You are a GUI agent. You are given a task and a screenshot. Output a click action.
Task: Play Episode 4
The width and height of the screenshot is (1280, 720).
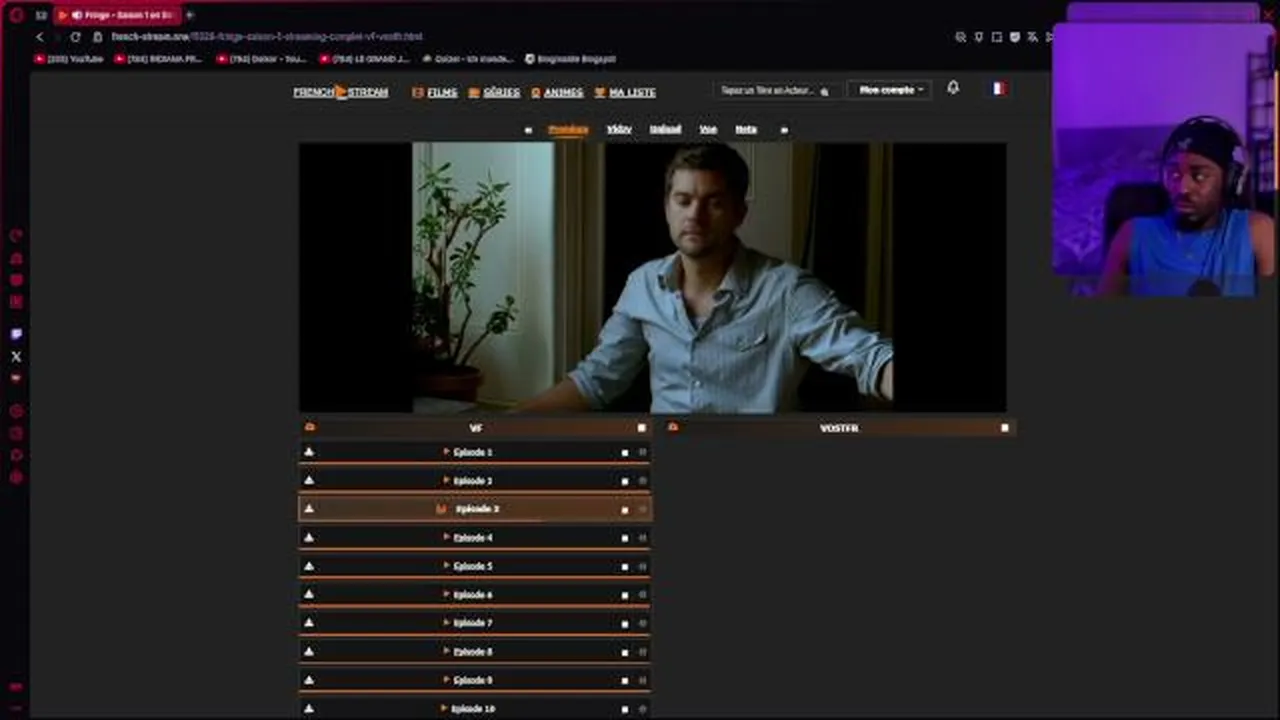point(475,538)
